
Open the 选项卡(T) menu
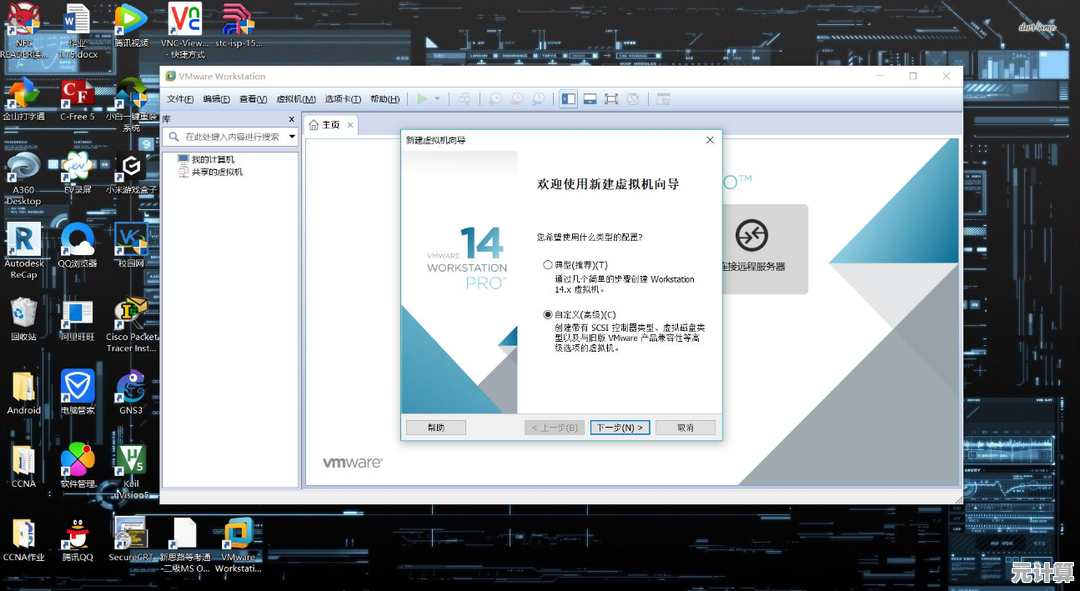pyautogui.click(x=343, y=99)
